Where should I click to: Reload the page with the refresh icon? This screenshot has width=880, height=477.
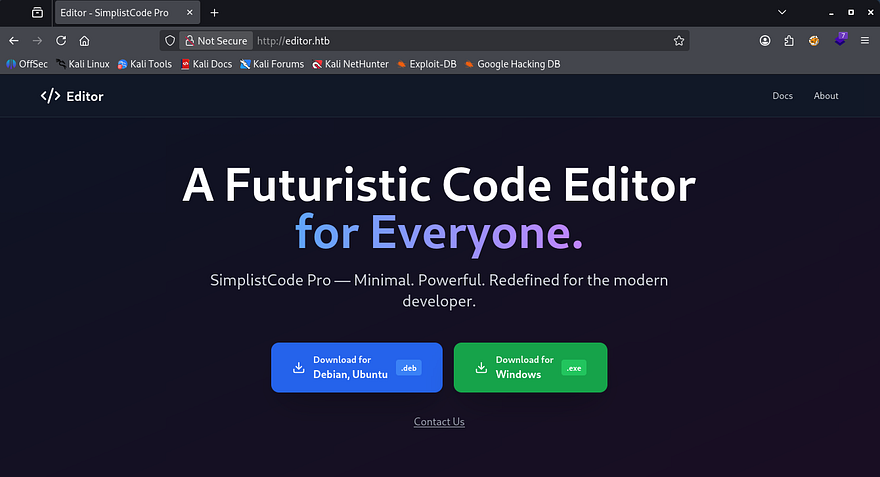[x=61, y=41]
